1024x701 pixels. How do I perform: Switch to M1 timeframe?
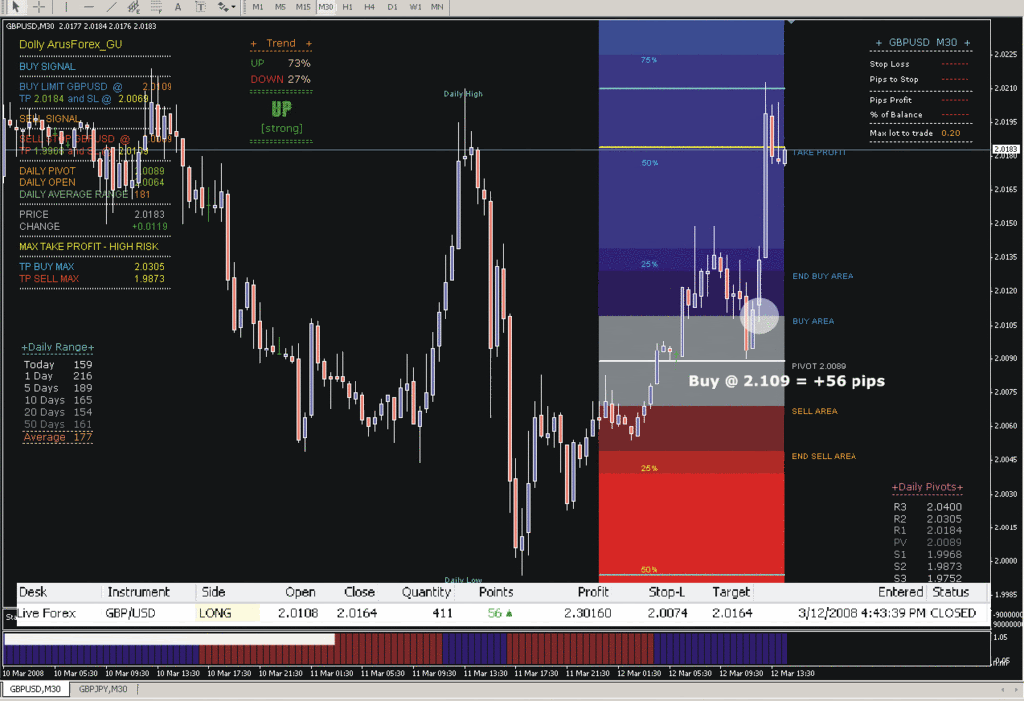pyautogui.click(x=258, y=7)
